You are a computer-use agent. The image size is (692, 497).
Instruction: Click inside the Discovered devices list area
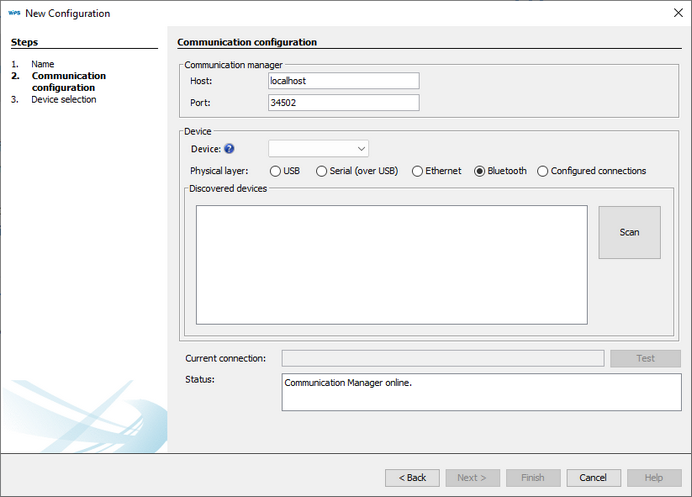click(x=391, y=265)
